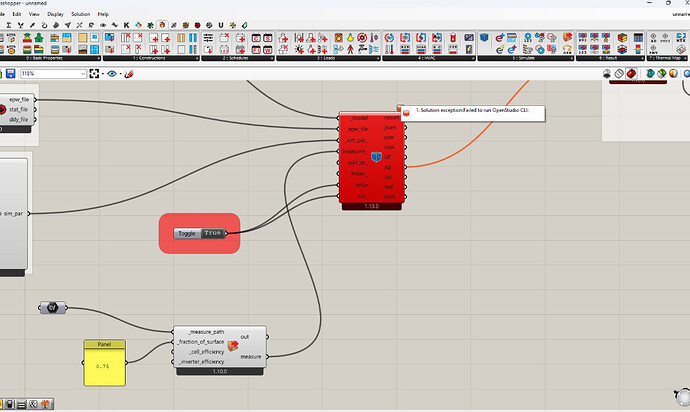Screen dimensions: 690x412
Task: Click the orange preview mesh quality sphere
Action: click(x=673, y=74)
